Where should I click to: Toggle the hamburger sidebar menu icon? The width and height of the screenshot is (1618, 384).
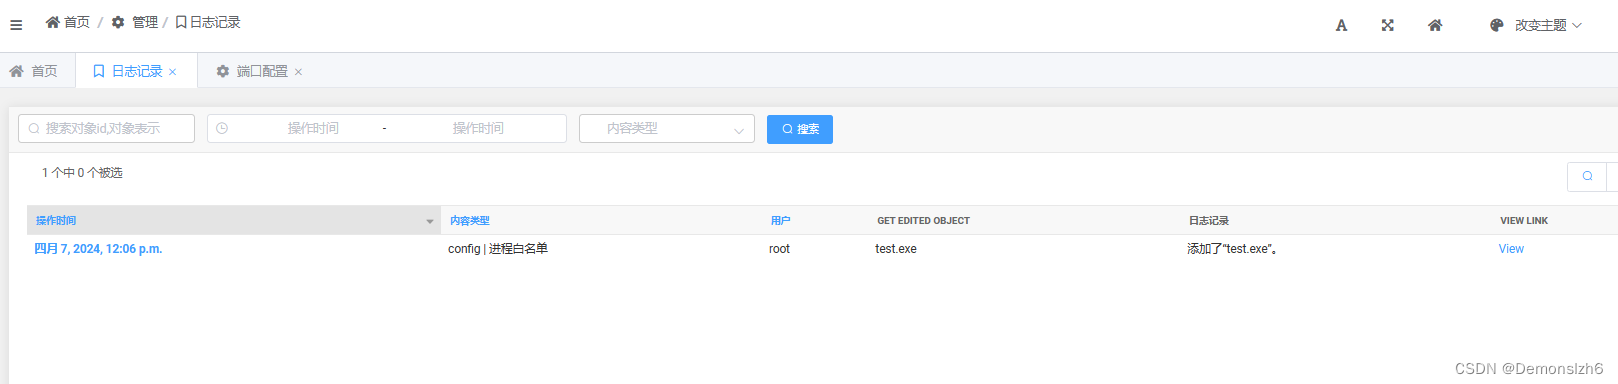16,25
